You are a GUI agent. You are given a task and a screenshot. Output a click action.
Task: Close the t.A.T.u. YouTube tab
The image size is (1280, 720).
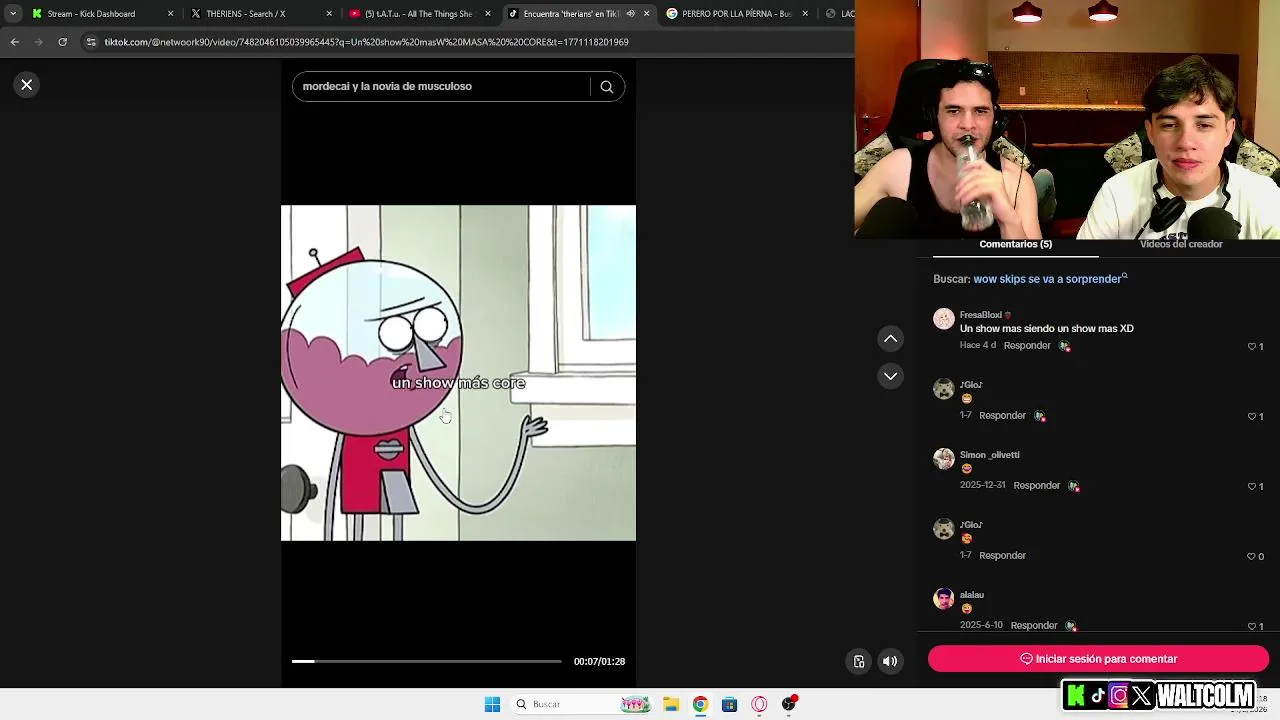pyautogui.click(x=488, y=14)
